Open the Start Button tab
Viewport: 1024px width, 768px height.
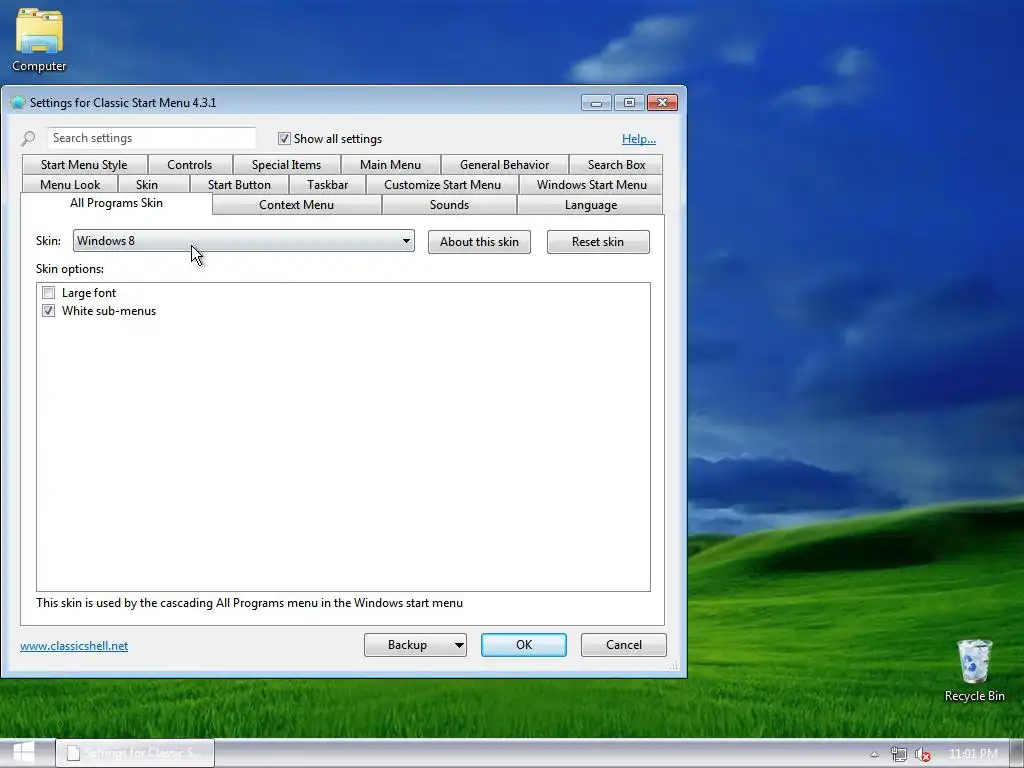[x=239, y=184]
